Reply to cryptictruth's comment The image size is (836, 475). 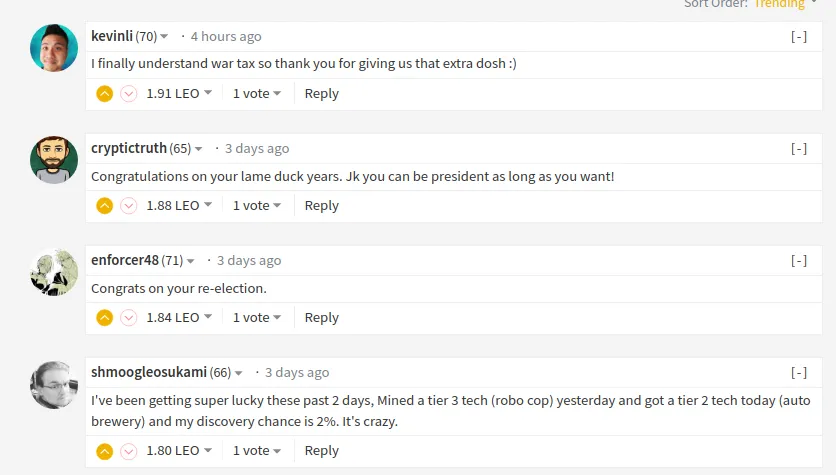(x=321, y=205)
